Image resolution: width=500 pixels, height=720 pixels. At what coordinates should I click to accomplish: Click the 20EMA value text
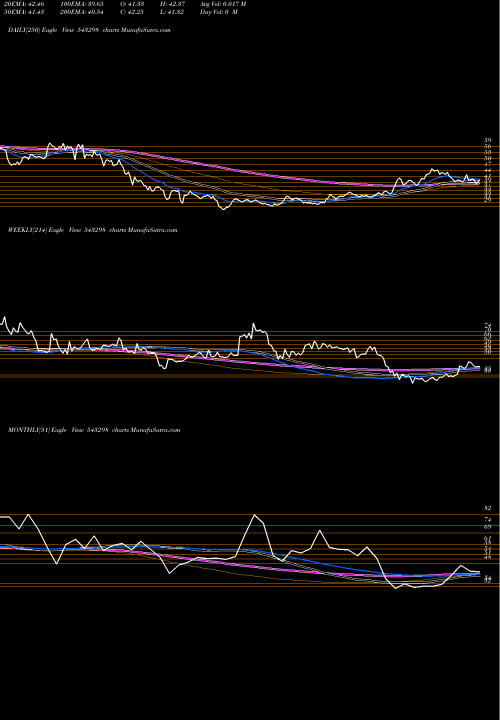[x=23, y=4]
